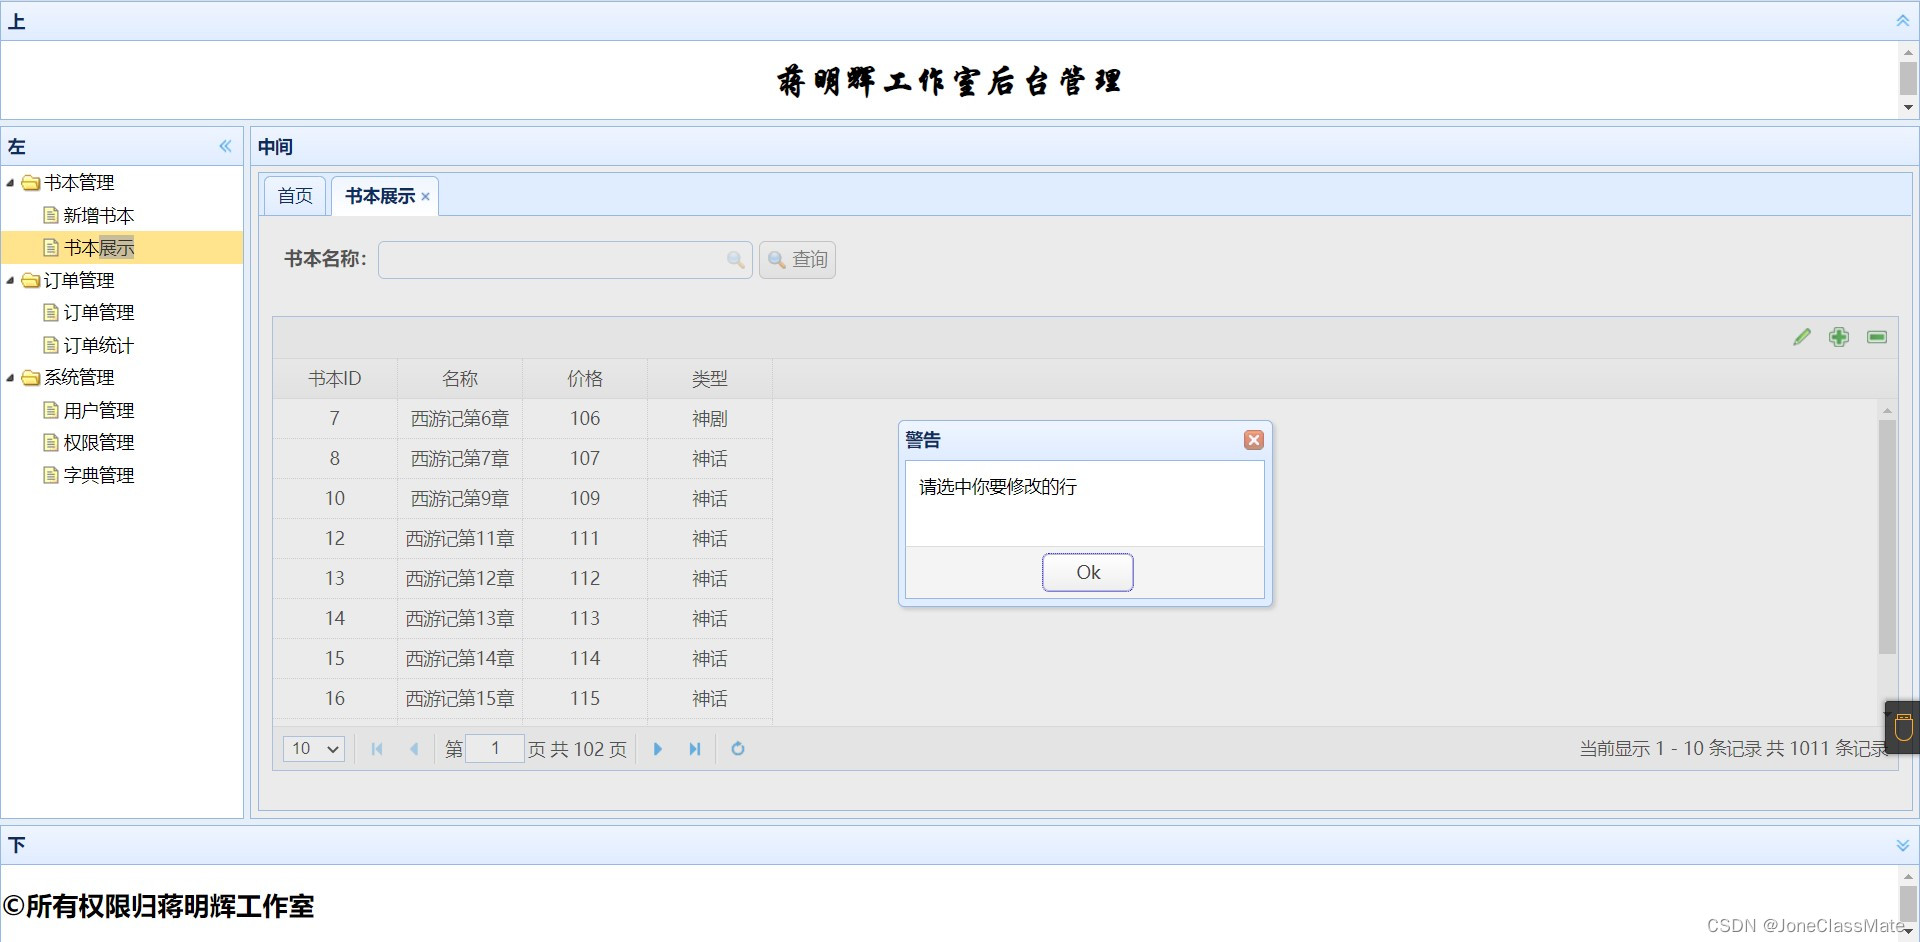
Task: Click the table's vertical scrollbar
Action: coord(1887,537)
